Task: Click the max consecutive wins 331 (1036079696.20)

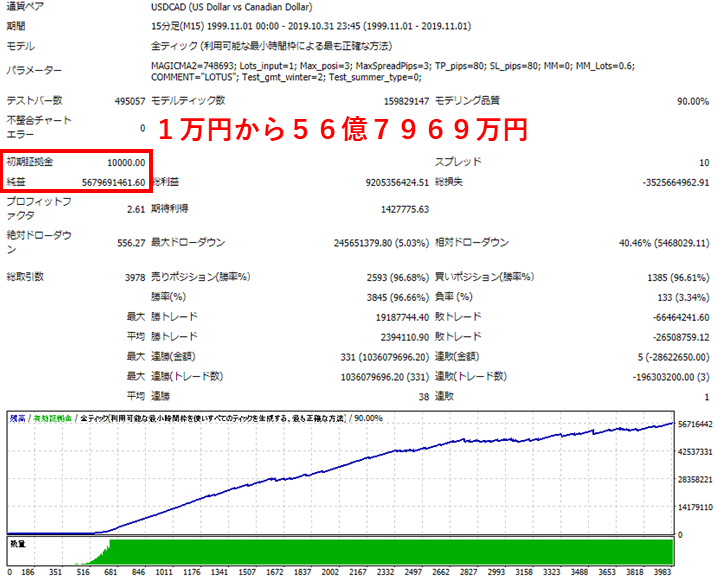Action: coord(384,357)
